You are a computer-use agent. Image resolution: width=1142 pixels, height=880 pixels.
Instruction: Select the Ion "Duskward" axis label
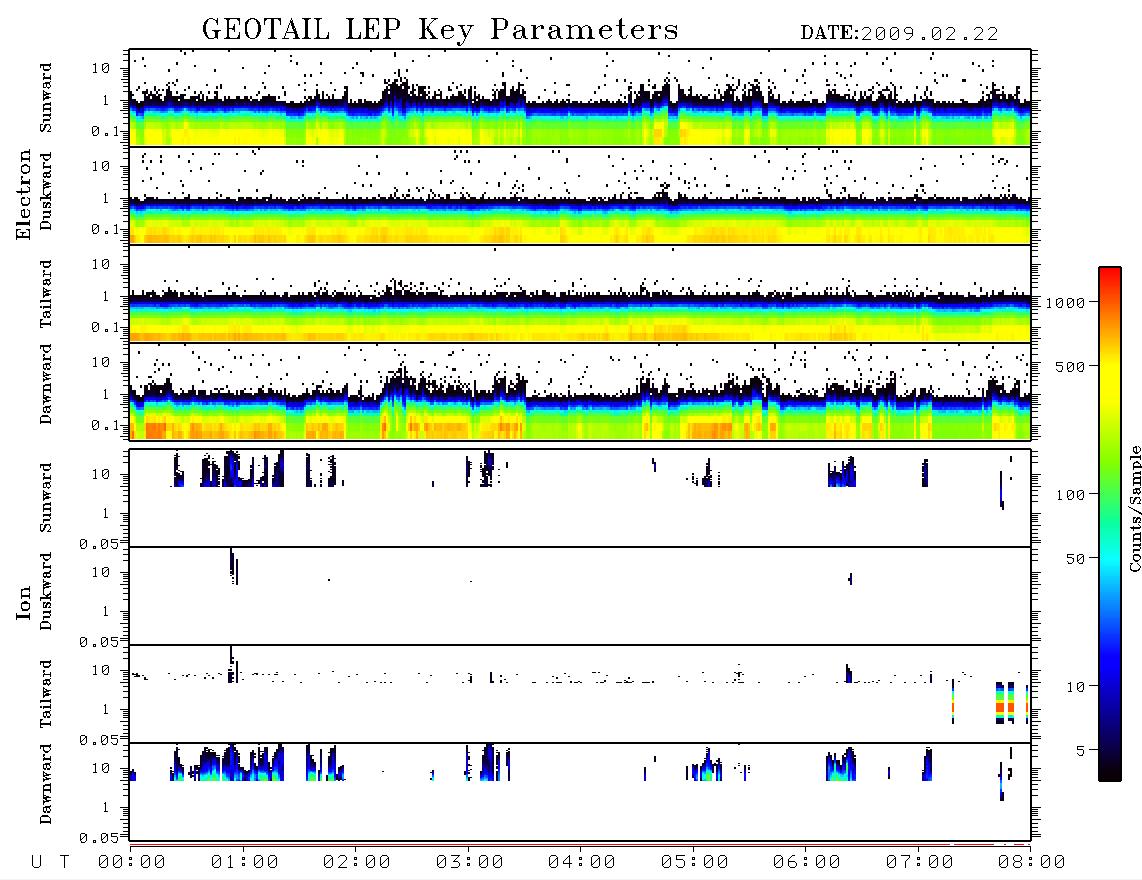pos(46,591)
